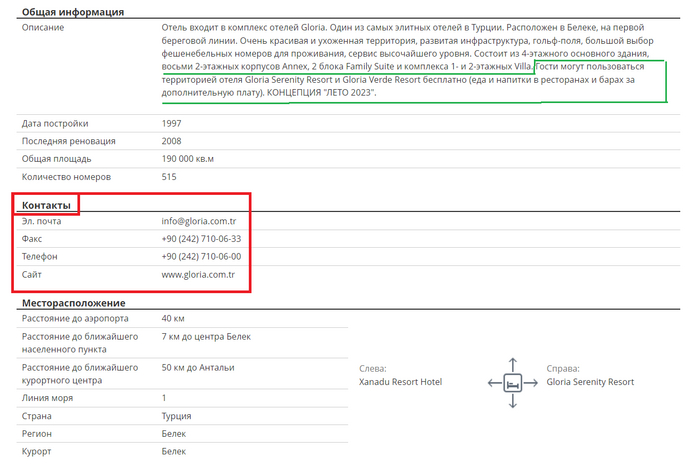Select the Курорт value Белек

click(x=174, y=451)
